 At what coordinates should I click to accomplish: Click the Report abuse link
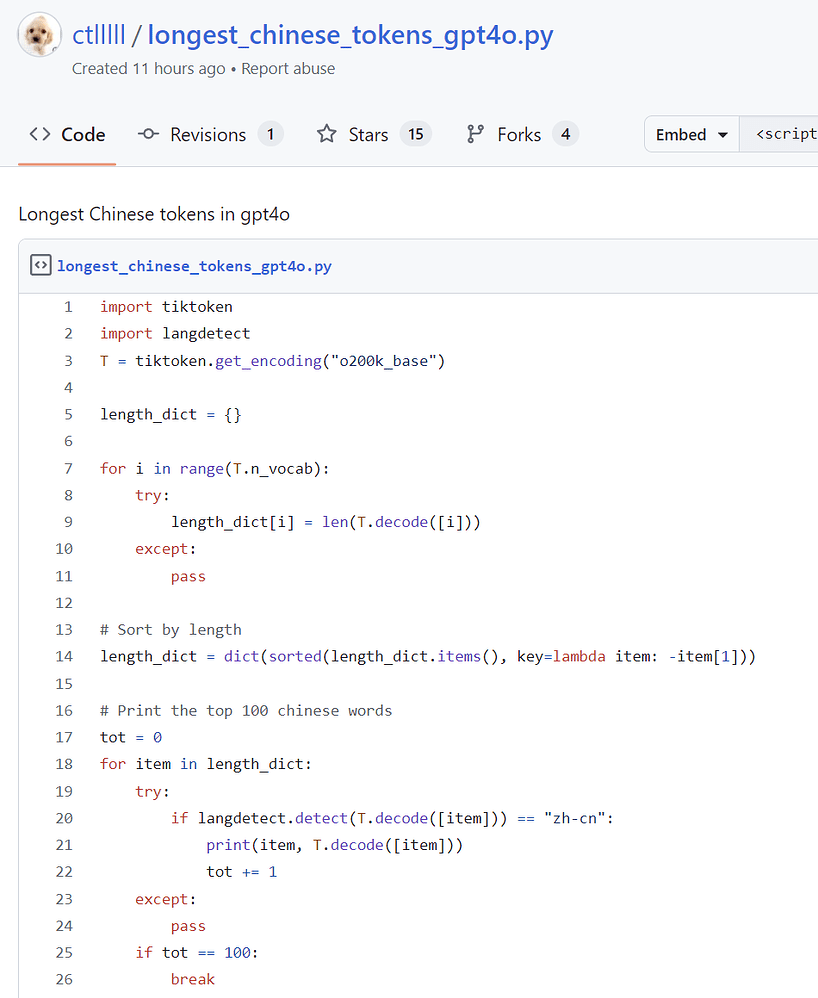point(288,69)
